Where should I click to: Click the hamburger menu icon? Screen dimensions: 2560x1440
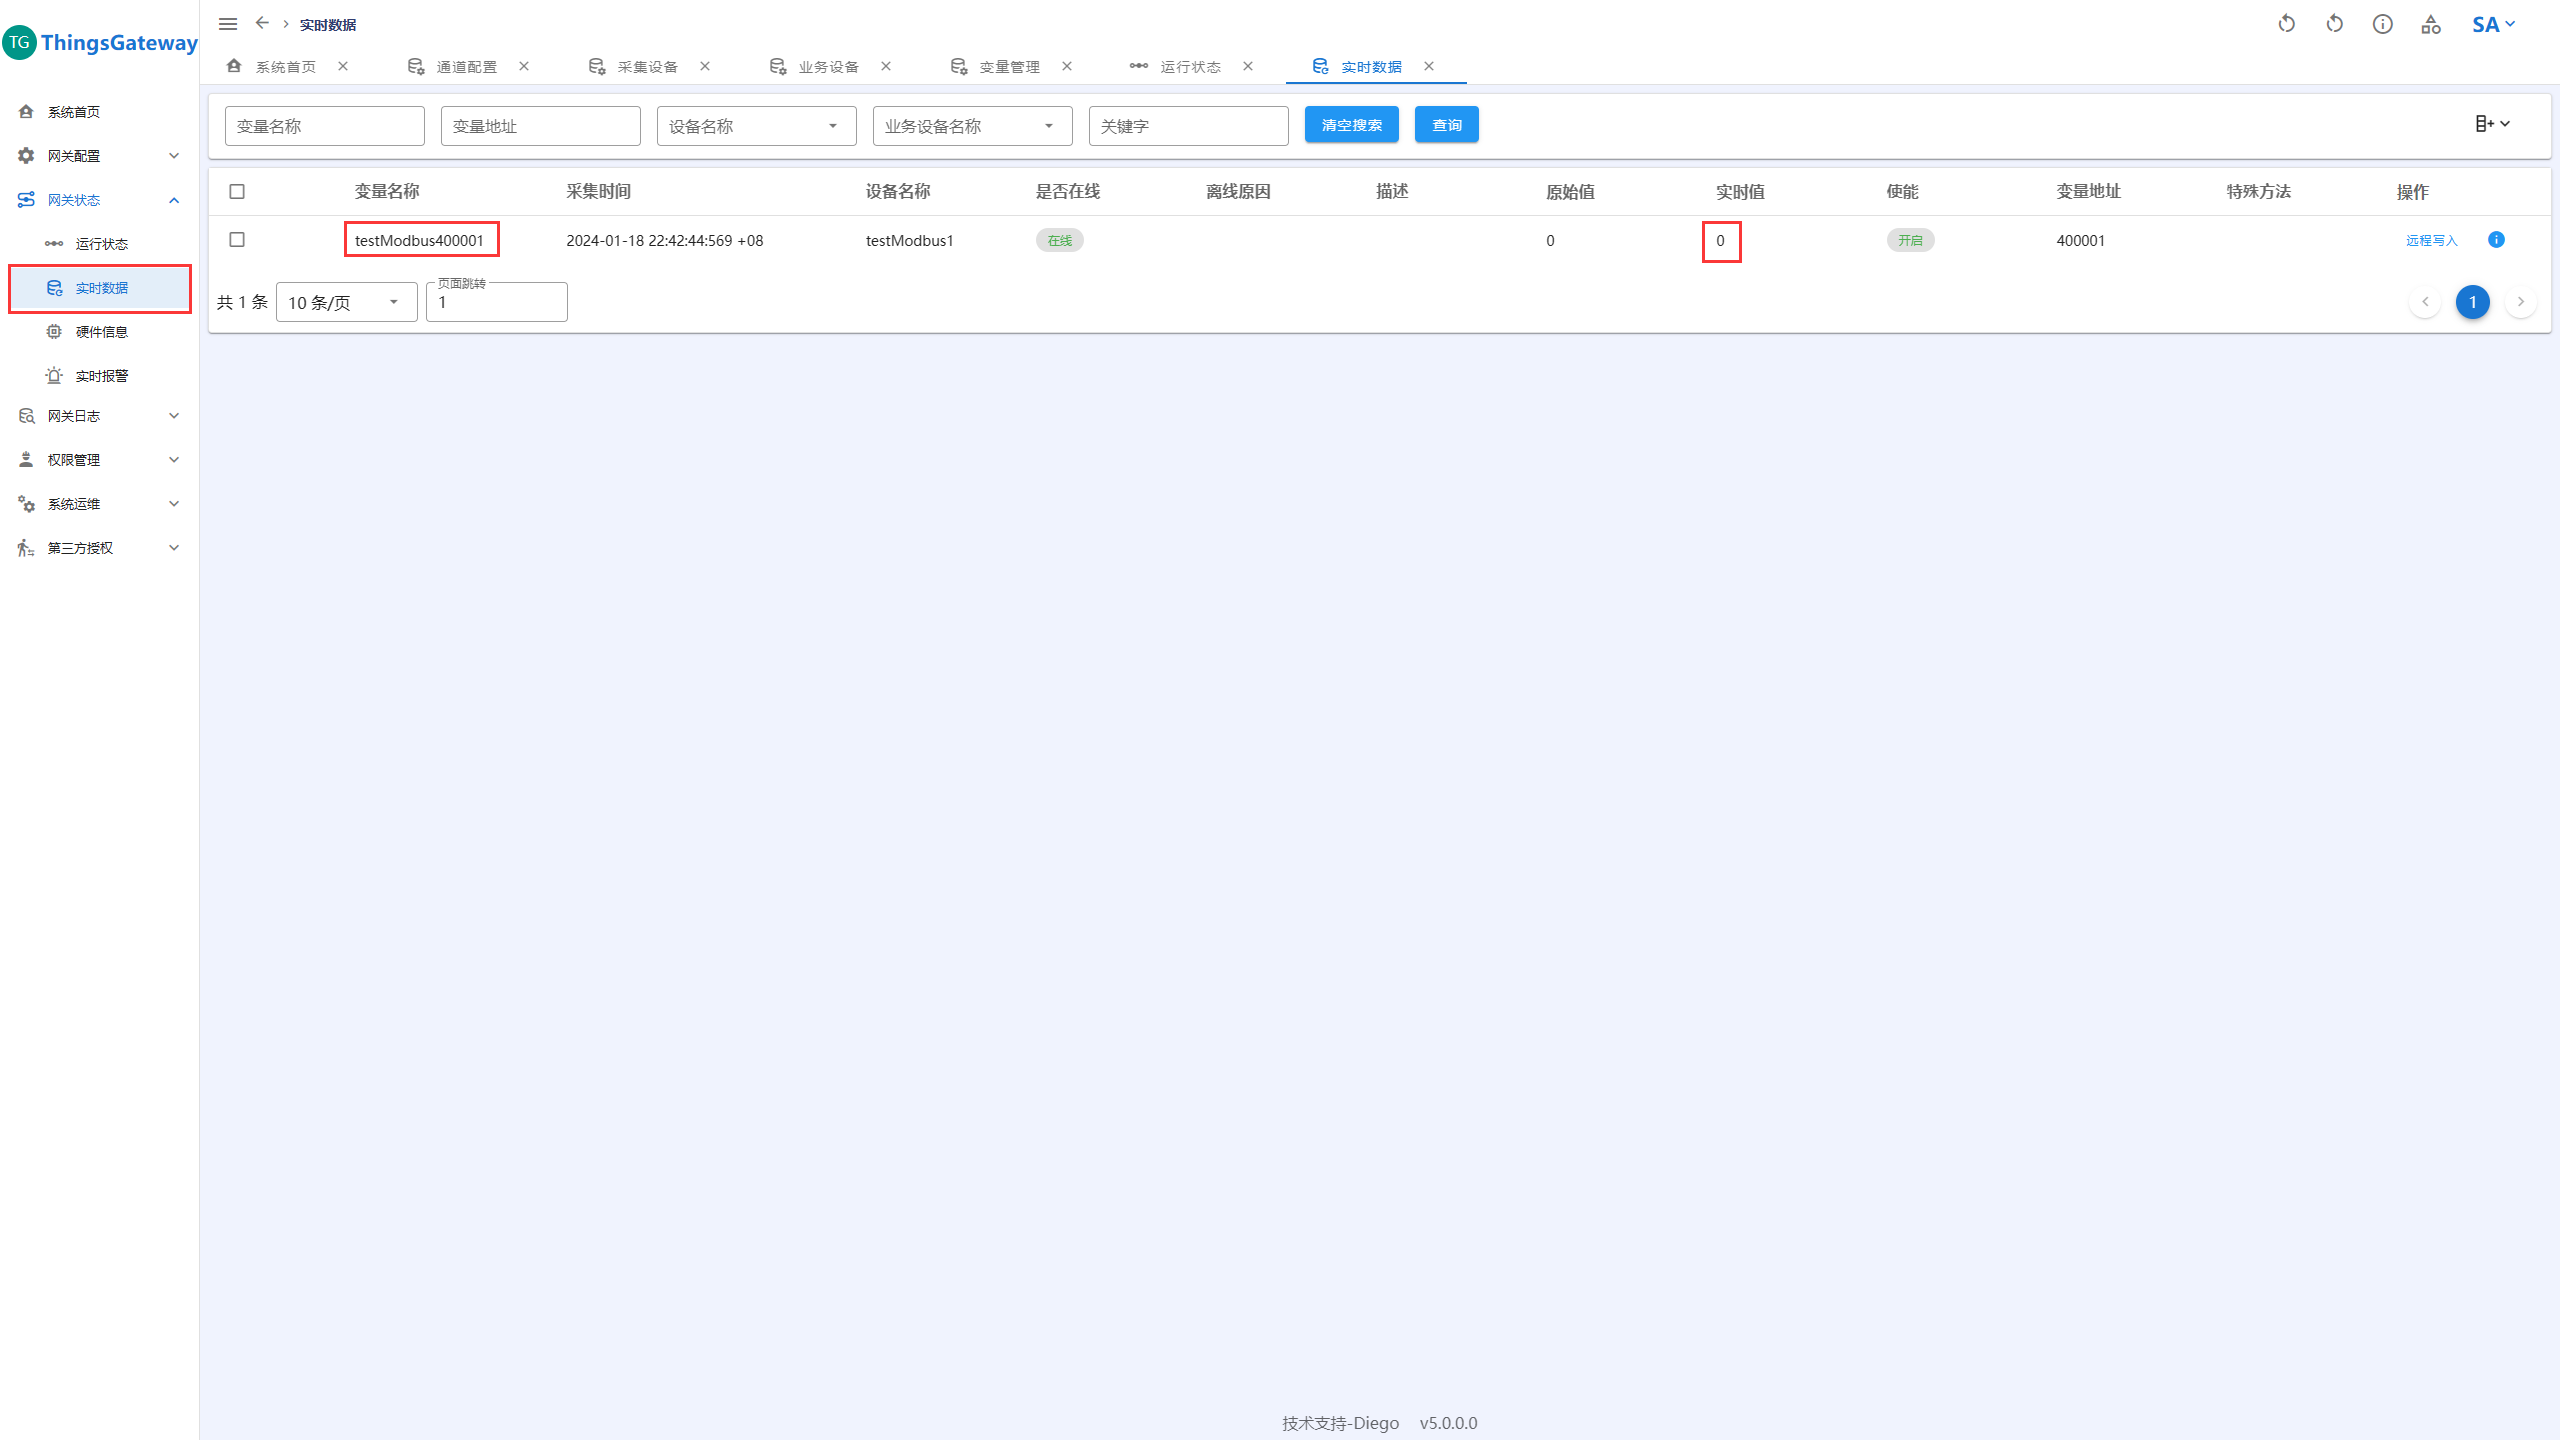click(228, 24)
